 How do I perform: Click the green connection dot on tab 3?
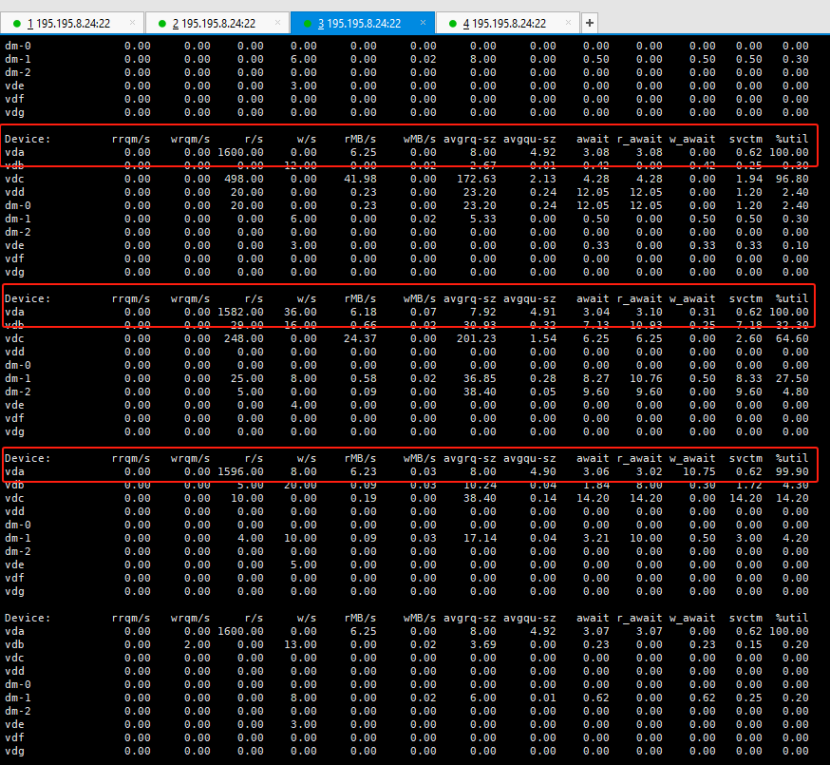coord(307,23)
